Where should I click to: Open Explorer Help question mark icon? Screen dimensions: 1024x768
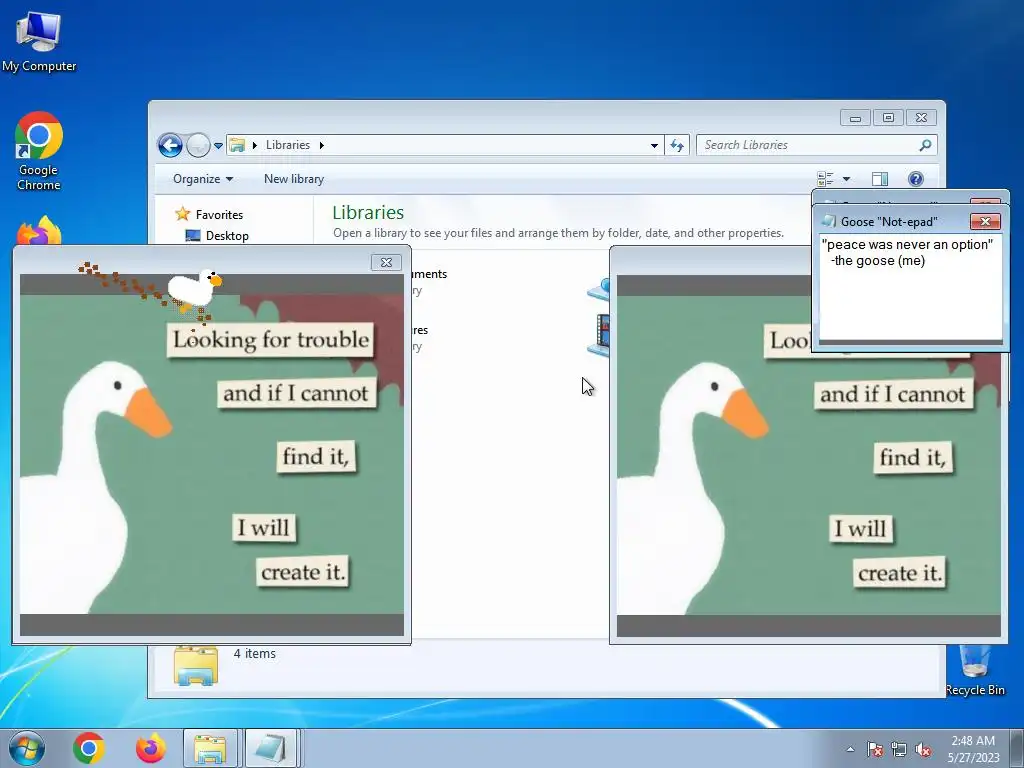[x=916, y=179]
